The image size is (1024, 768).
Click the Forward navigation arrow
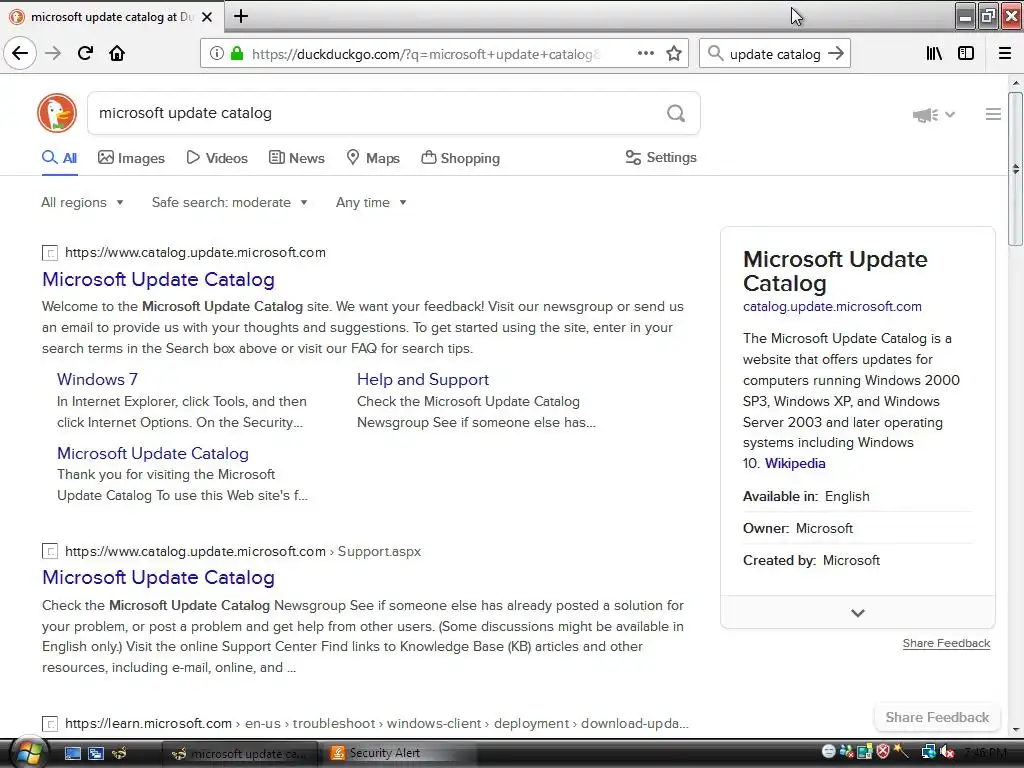click(x=53, y=53)
